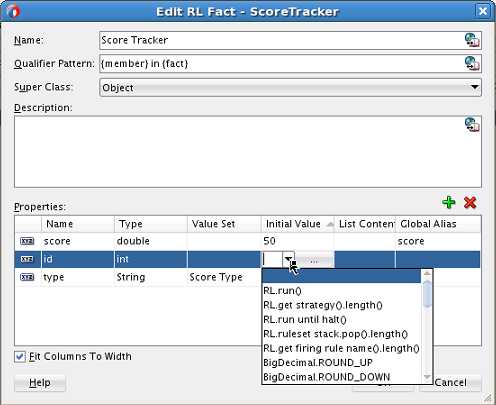Viewport: 496px width, 405px height.
Task: Sort by Initial Value column header
Action: coord(297,224)
